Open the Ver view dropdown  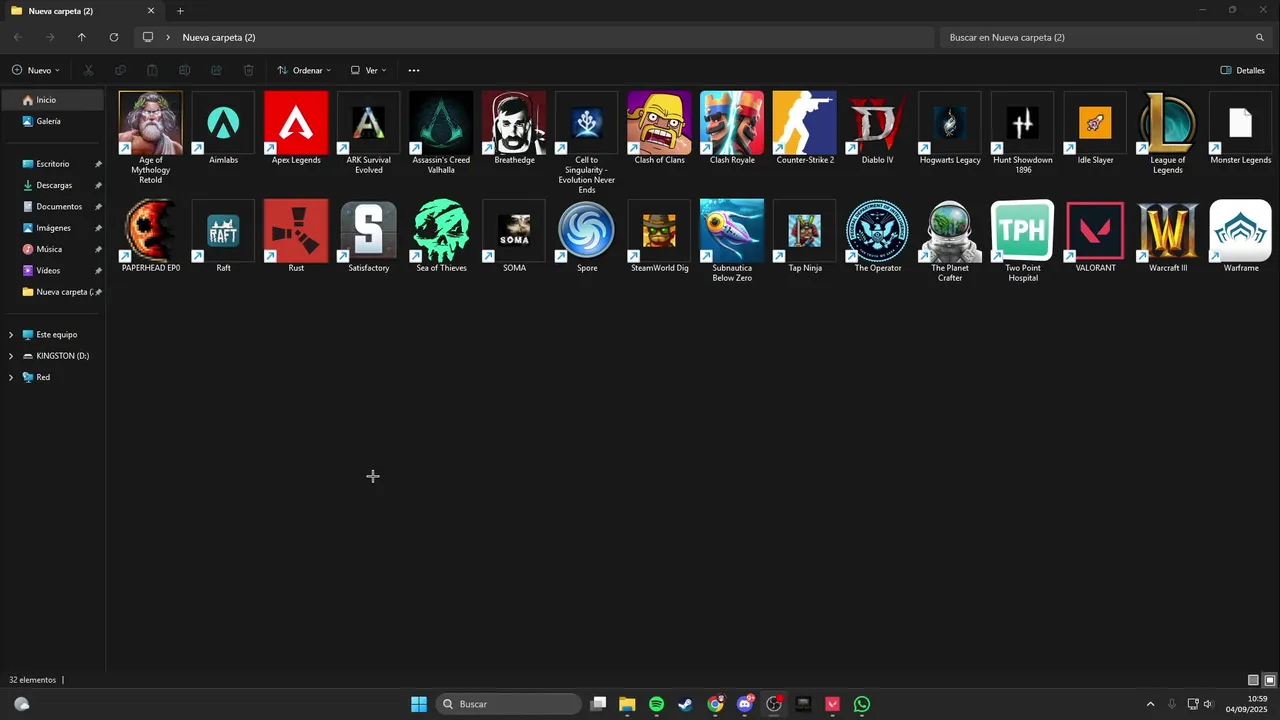click(368, 70)
